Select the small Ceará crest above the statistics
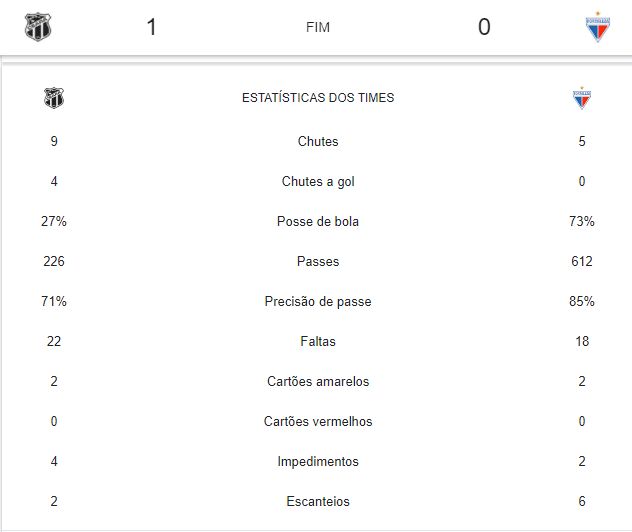This screenshot has height=532, width=632. tap(54, 98)
